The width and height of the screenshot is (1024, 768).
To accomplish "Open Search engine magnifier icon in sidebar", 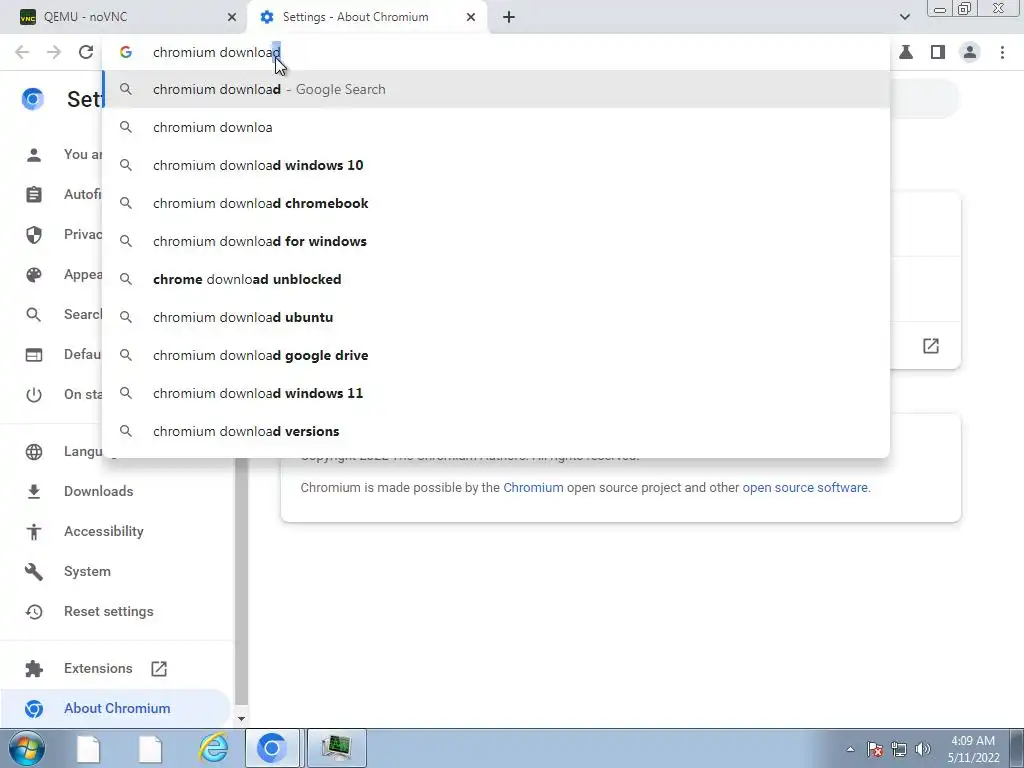I will pos(34,315).
